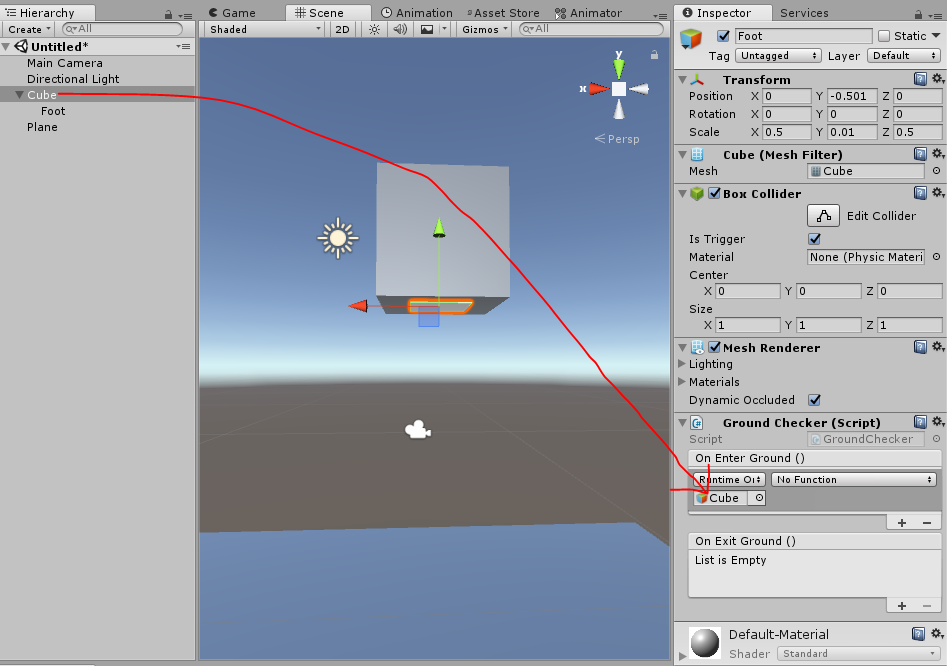This screenshot has height=666, width=947.
Task: Open the Shaded draw mode dropdown
Action: click(265, 29)
